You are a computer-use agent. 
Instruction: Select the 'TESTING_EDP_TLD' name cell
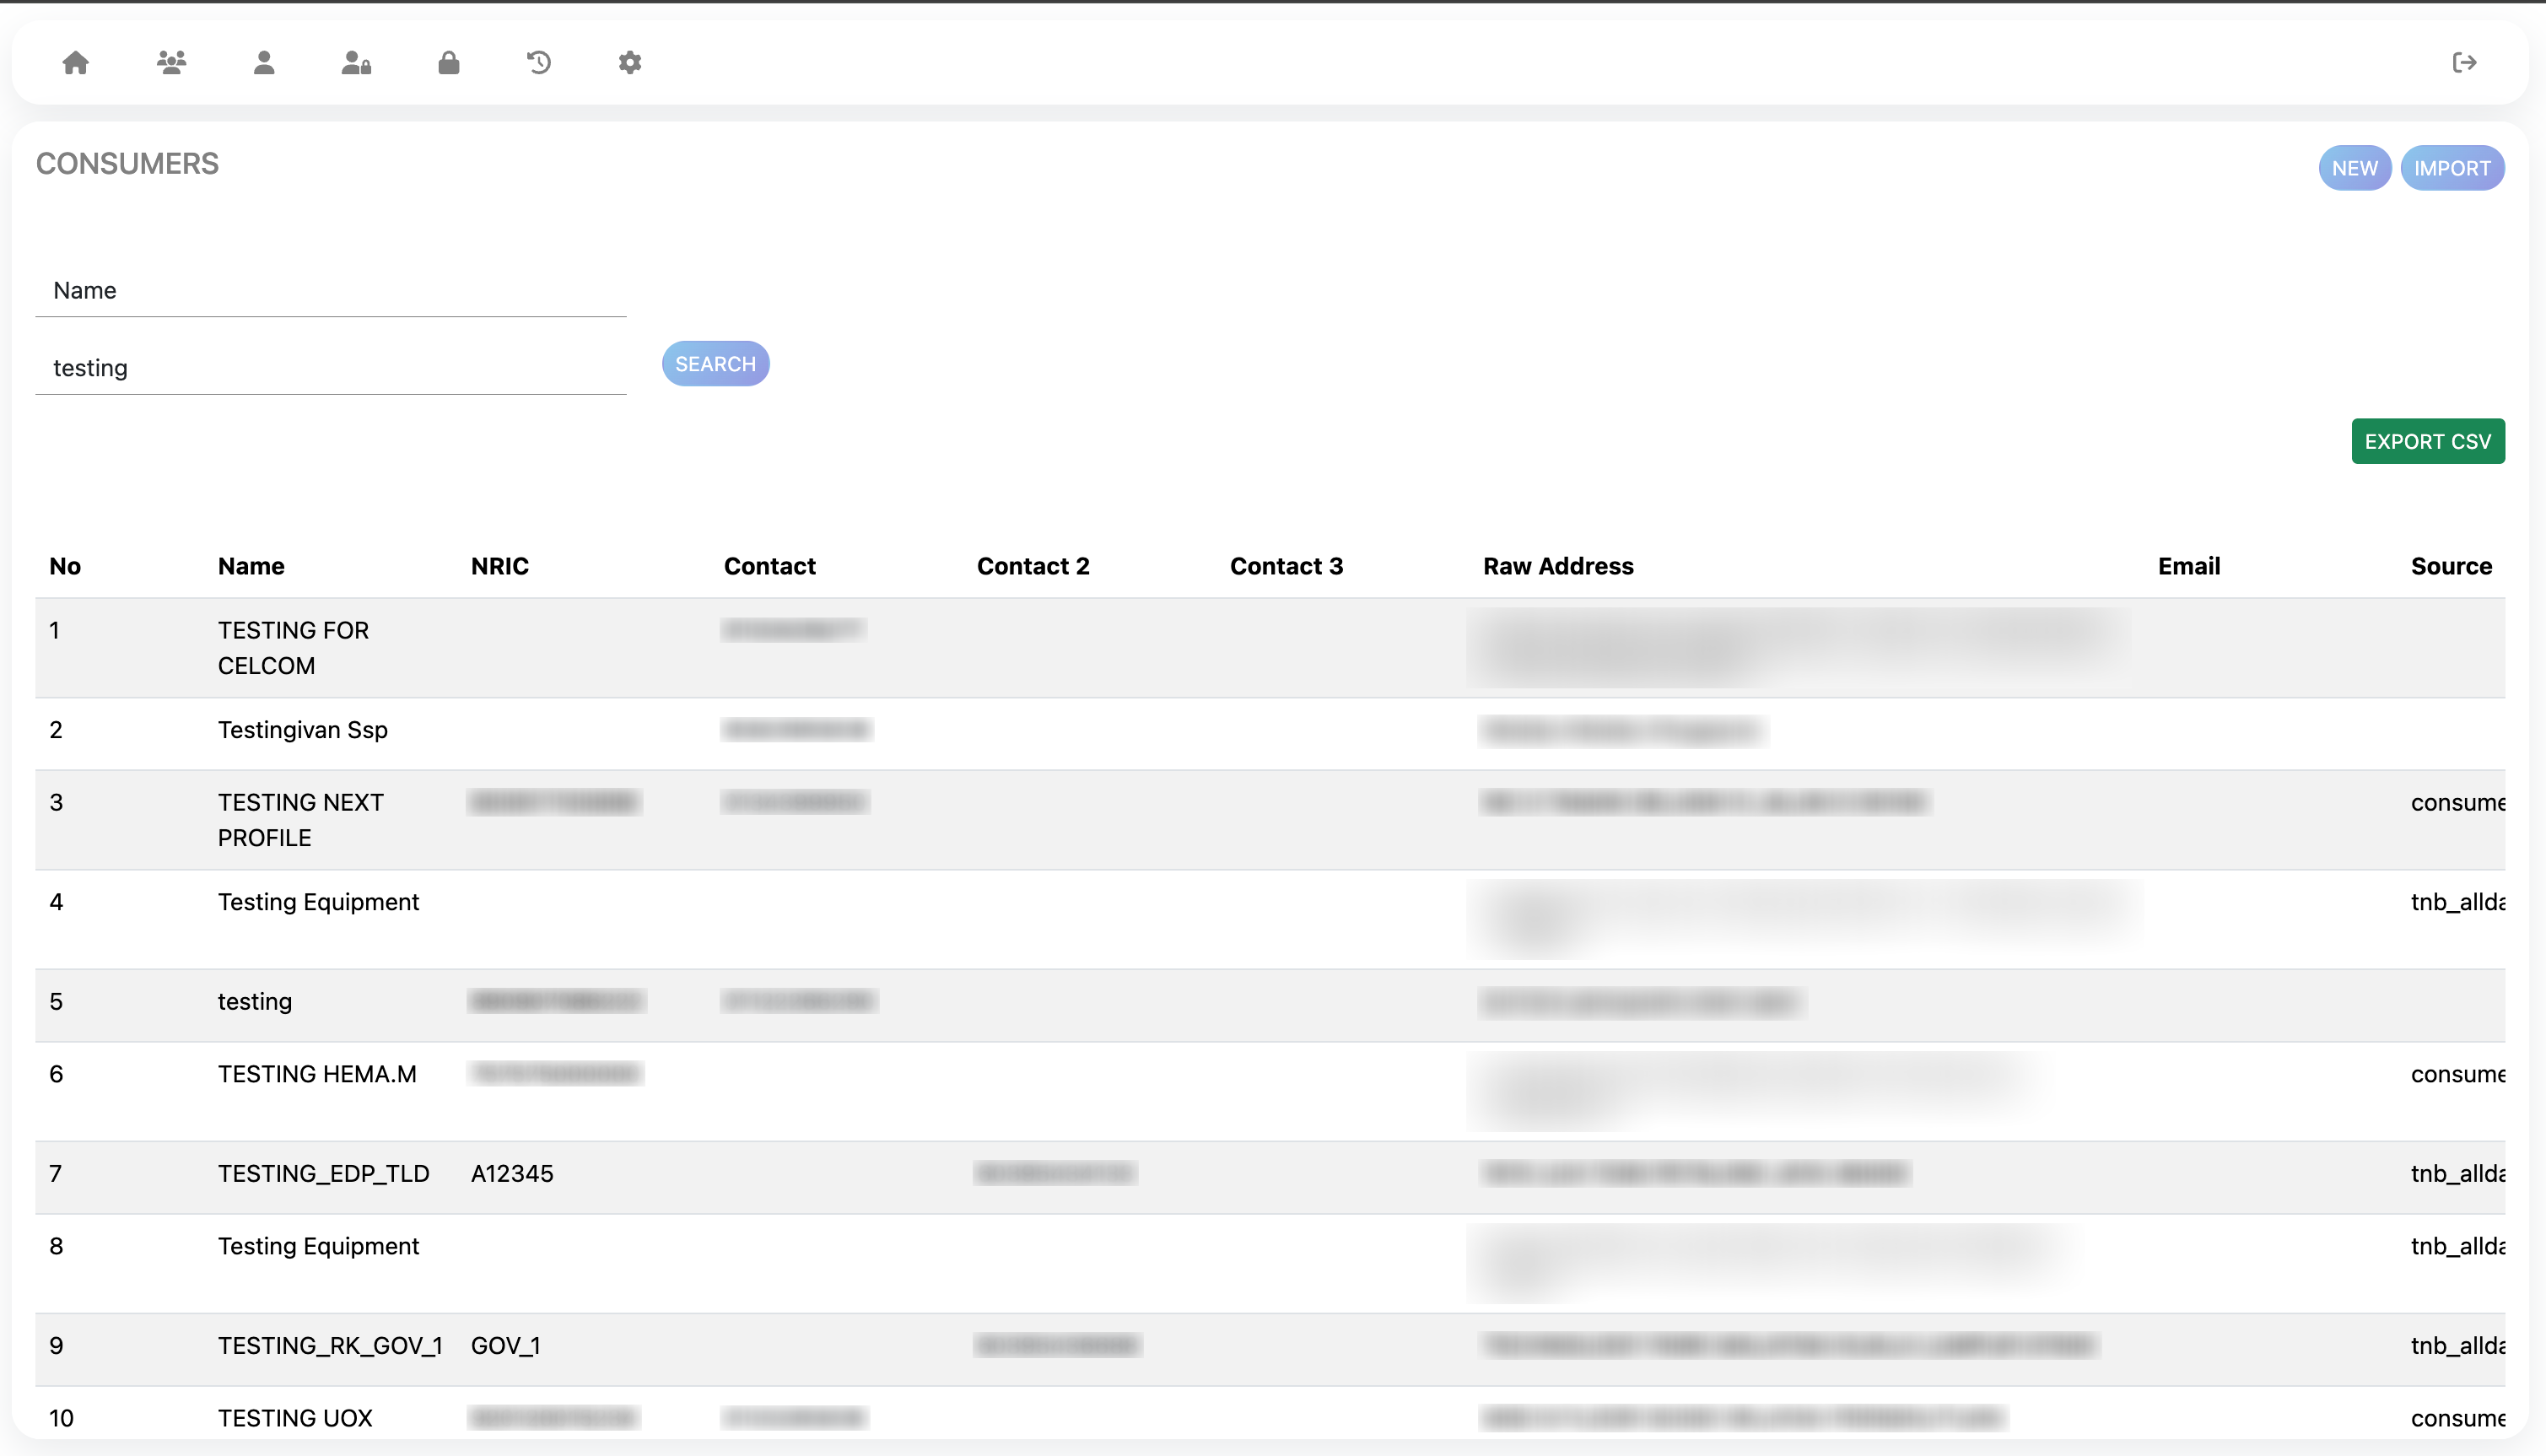[324, 1174]
